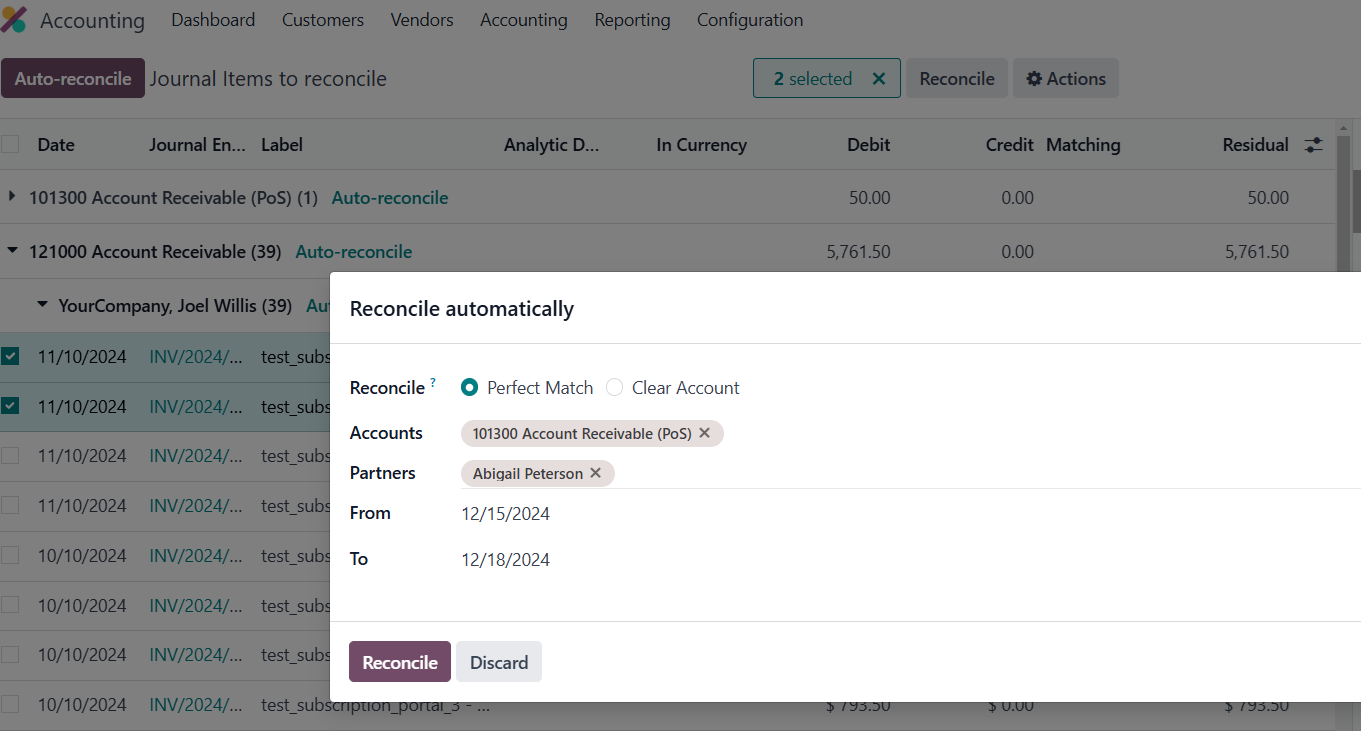Click the From date field 12/15/2024
1366x731 pixels.
point(505,514)
